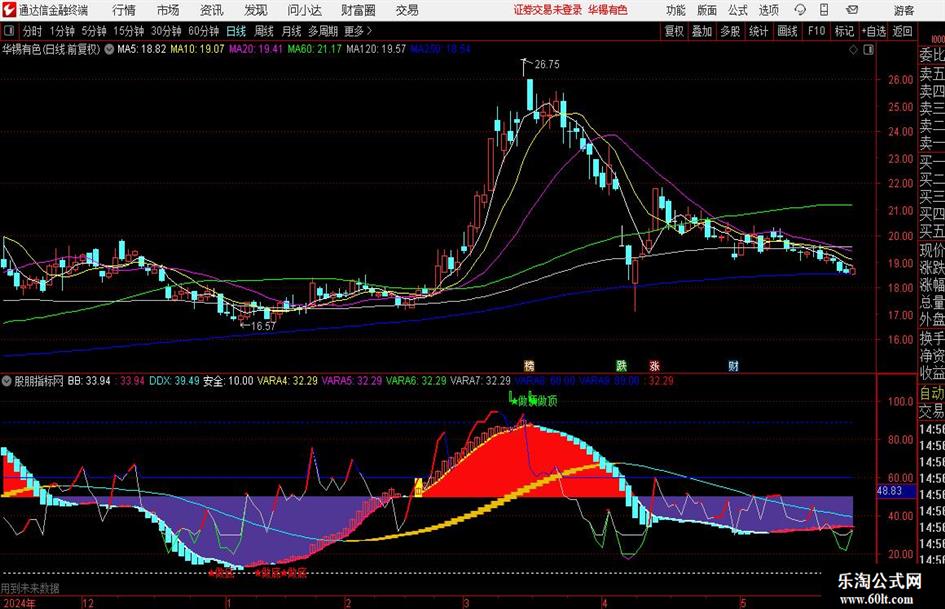The image size is (945, 609).
Task: Click the diamond icon above the chart
Action: [853, 50]
